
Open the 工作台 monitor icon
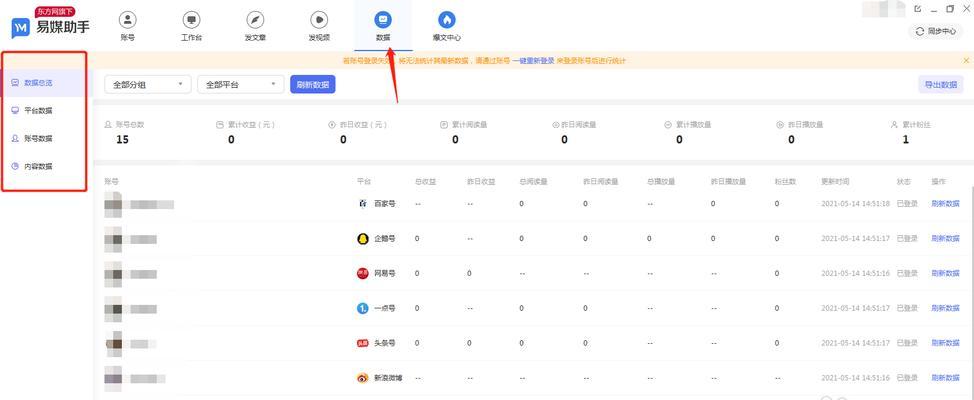(191, 20)
